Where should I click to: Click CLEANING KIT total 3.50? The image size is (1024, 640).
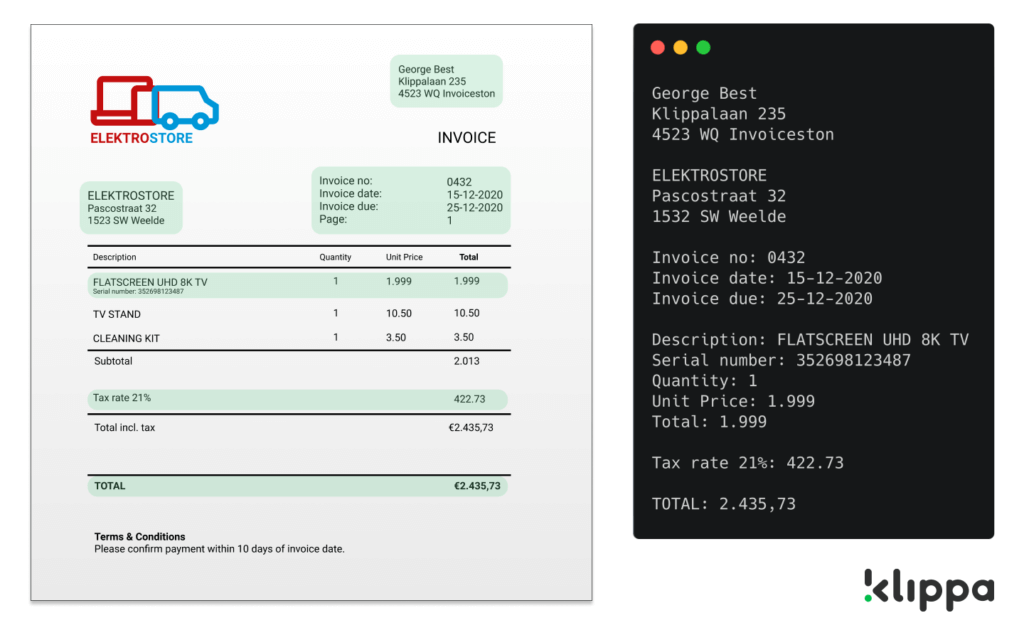(464, 338)
